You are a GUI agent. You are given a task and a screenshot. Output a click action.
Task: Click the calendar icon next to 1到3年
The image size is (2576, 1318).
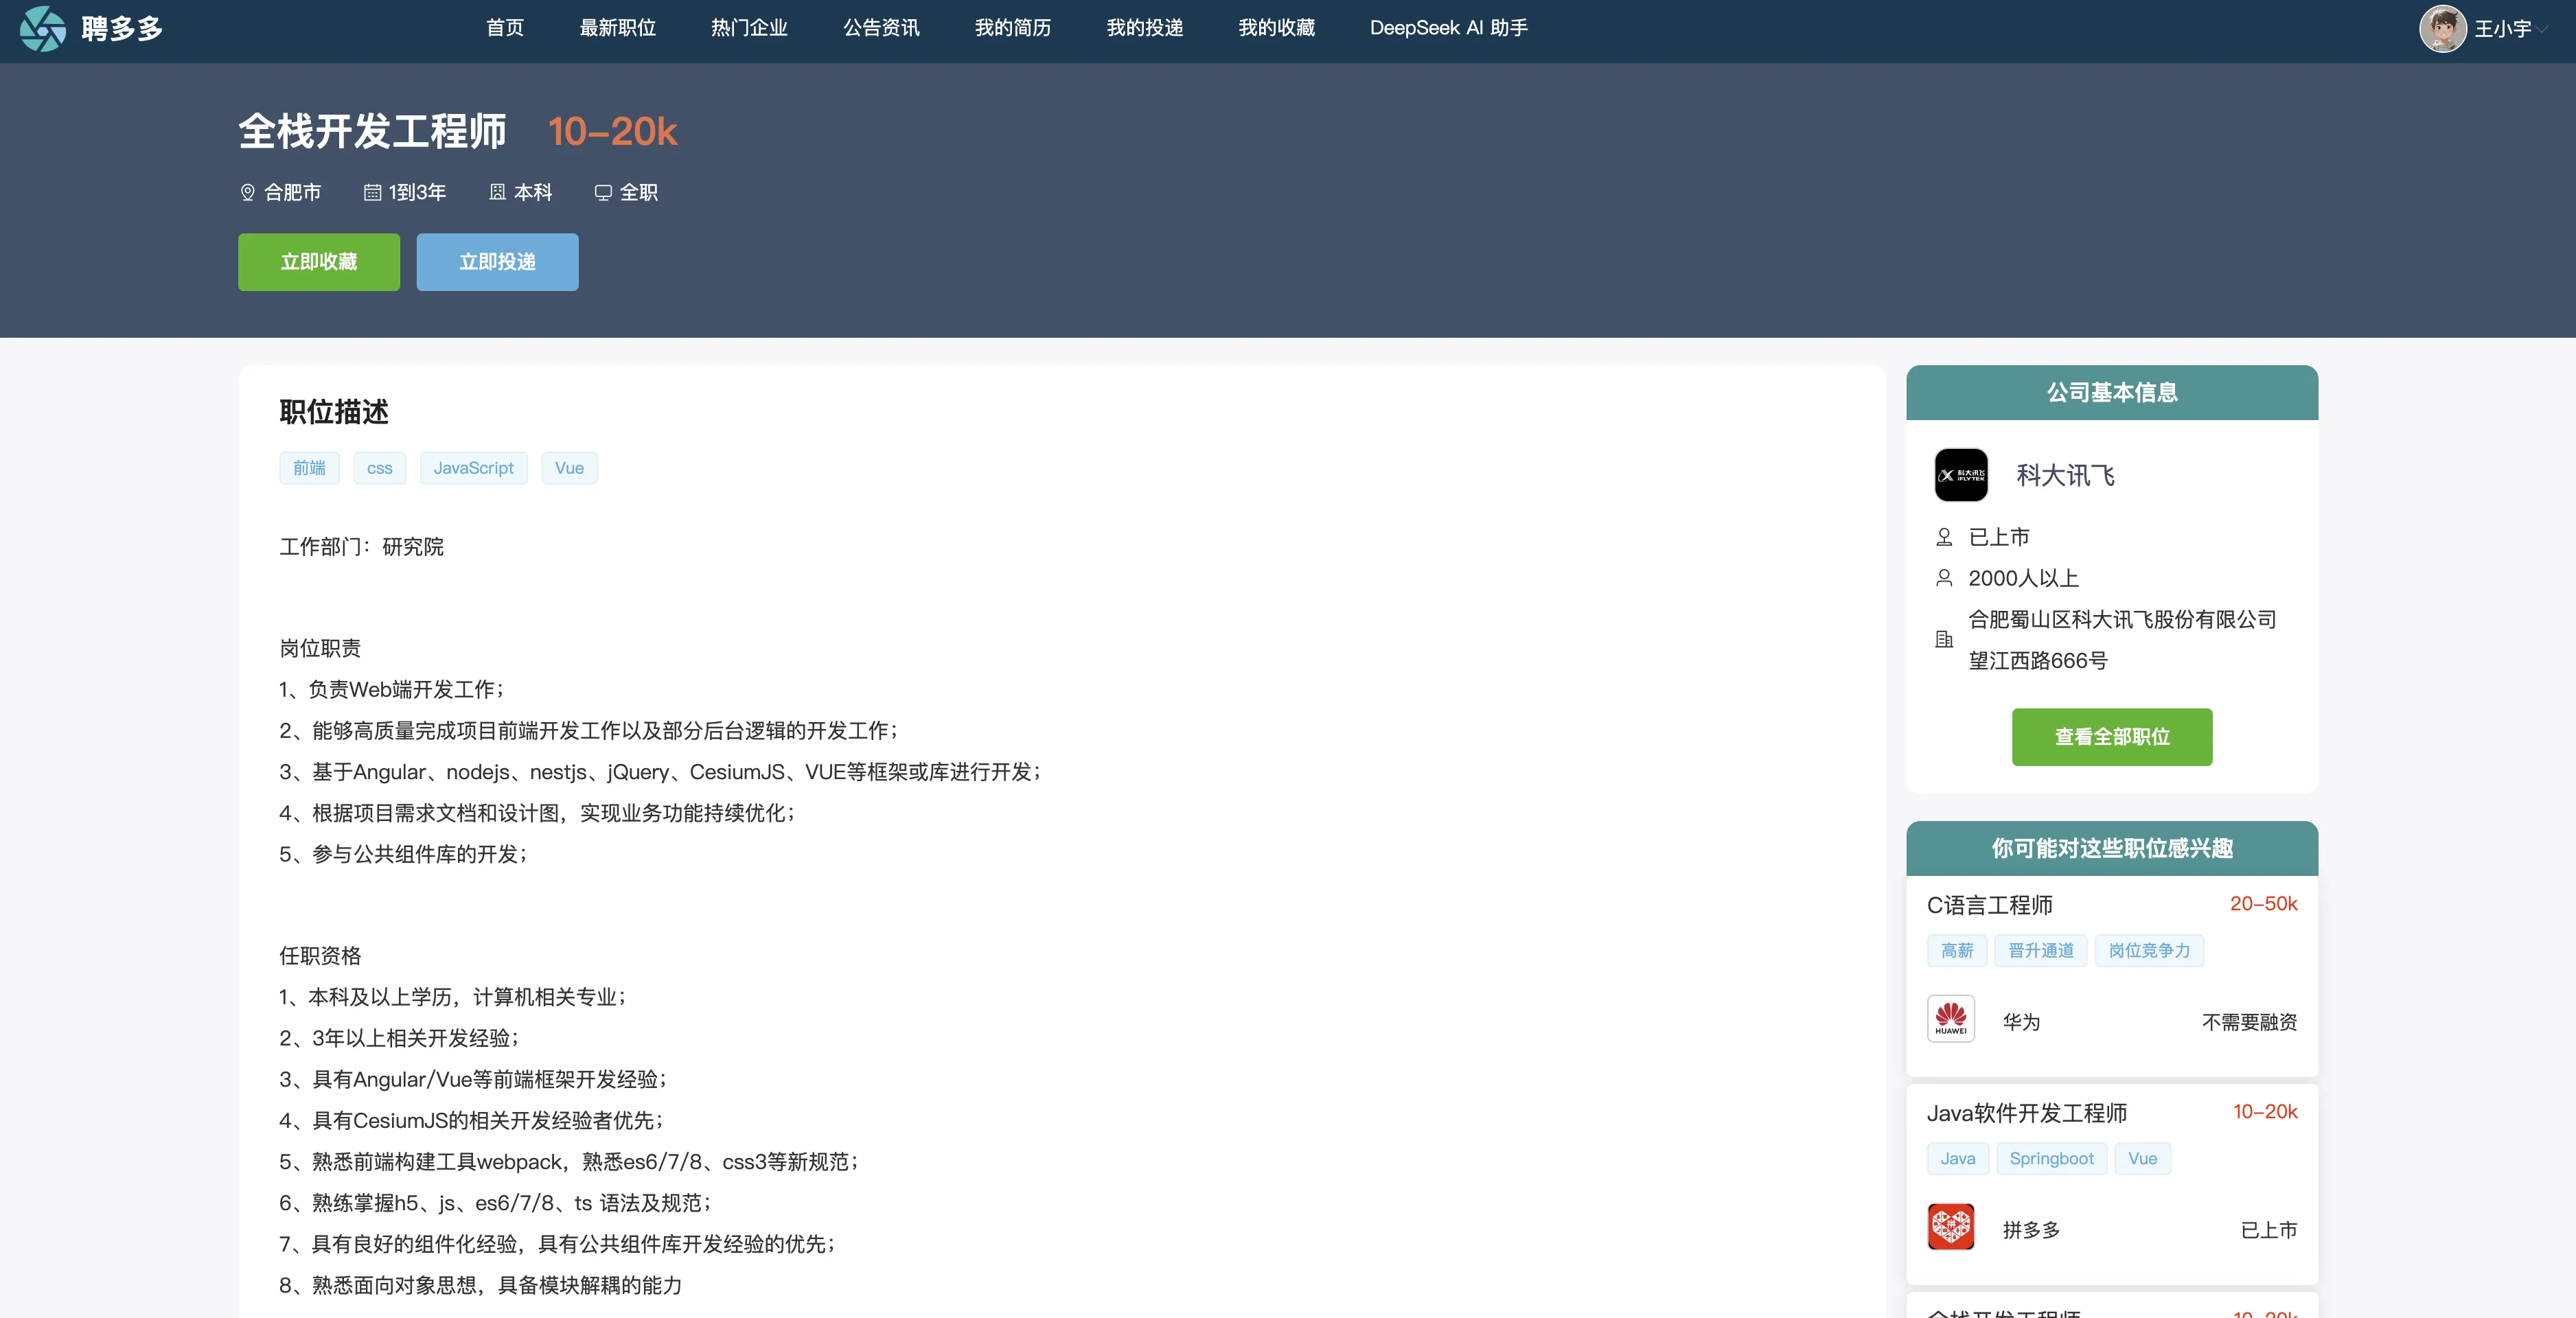pyautogui.click(x=372, y=192)
